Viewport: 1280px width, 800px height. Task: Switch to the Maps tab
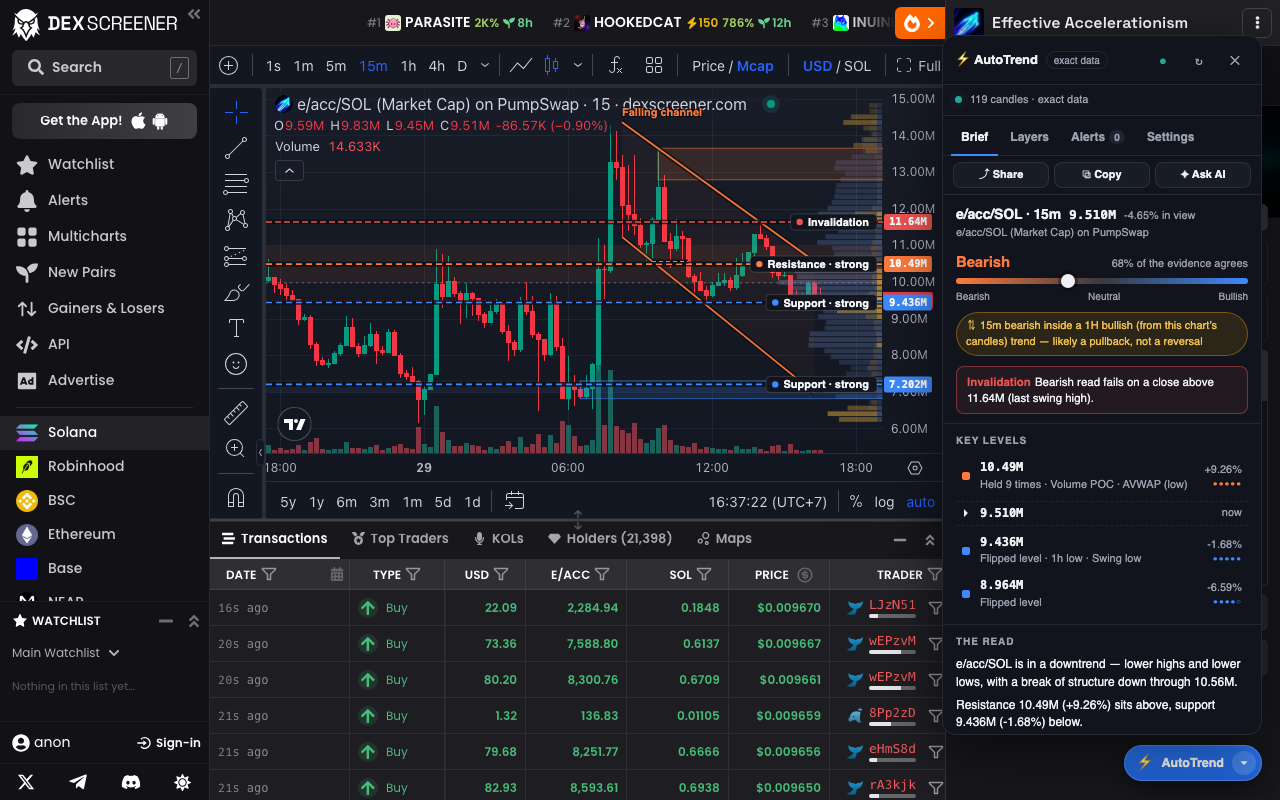pyautogui.click(x=724, y=538)
